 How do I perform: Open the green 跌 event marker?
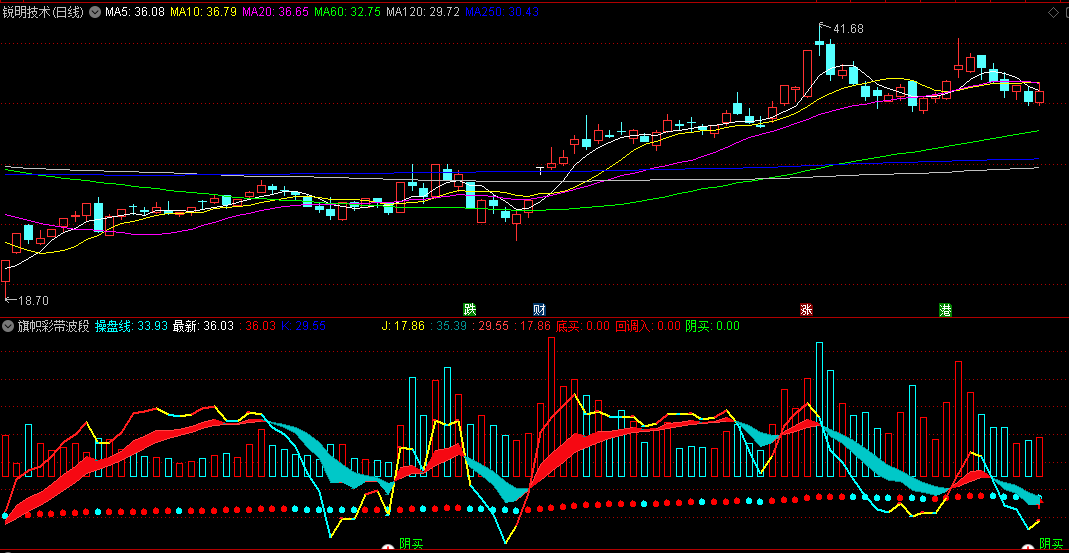click(469, 310)
